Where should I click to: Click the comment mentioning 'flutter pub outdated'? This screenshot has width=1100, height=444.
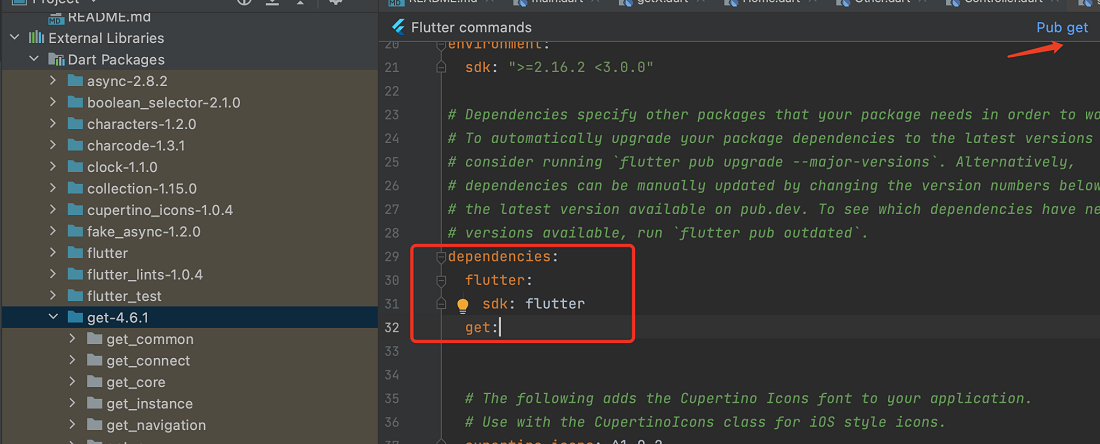click(x=658, y=233)
